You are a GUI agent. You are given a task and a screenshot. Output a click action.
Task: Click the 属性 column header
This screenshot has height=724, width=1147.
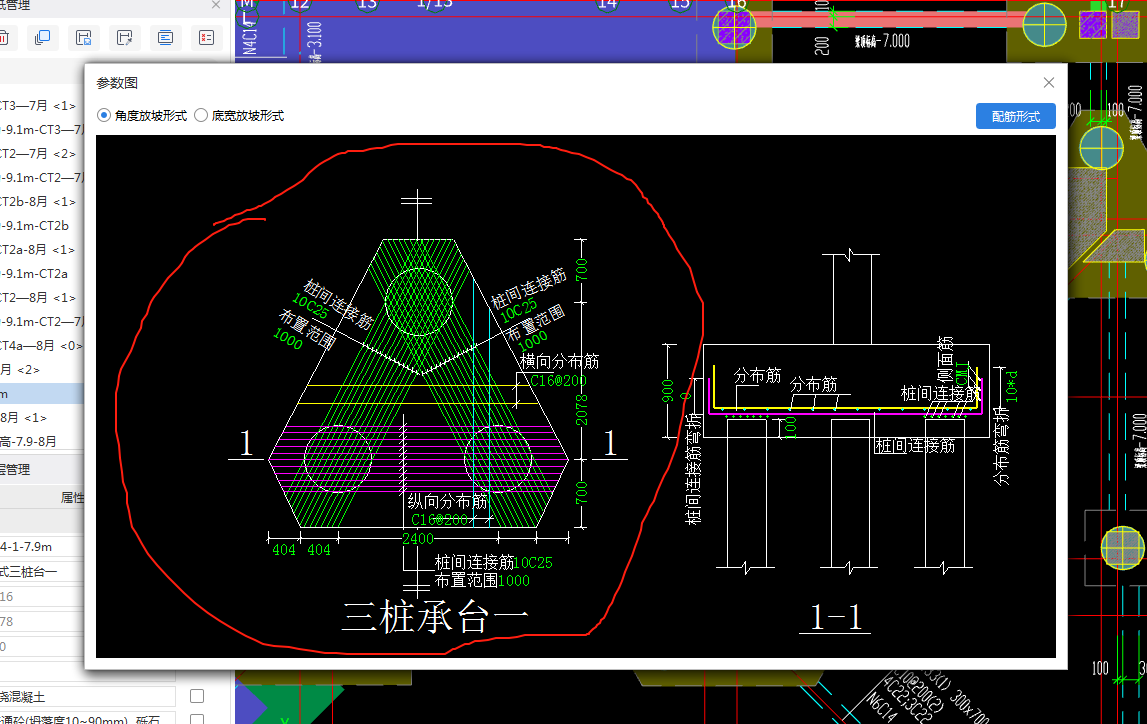pyautogui.click(x=72, y=498)
